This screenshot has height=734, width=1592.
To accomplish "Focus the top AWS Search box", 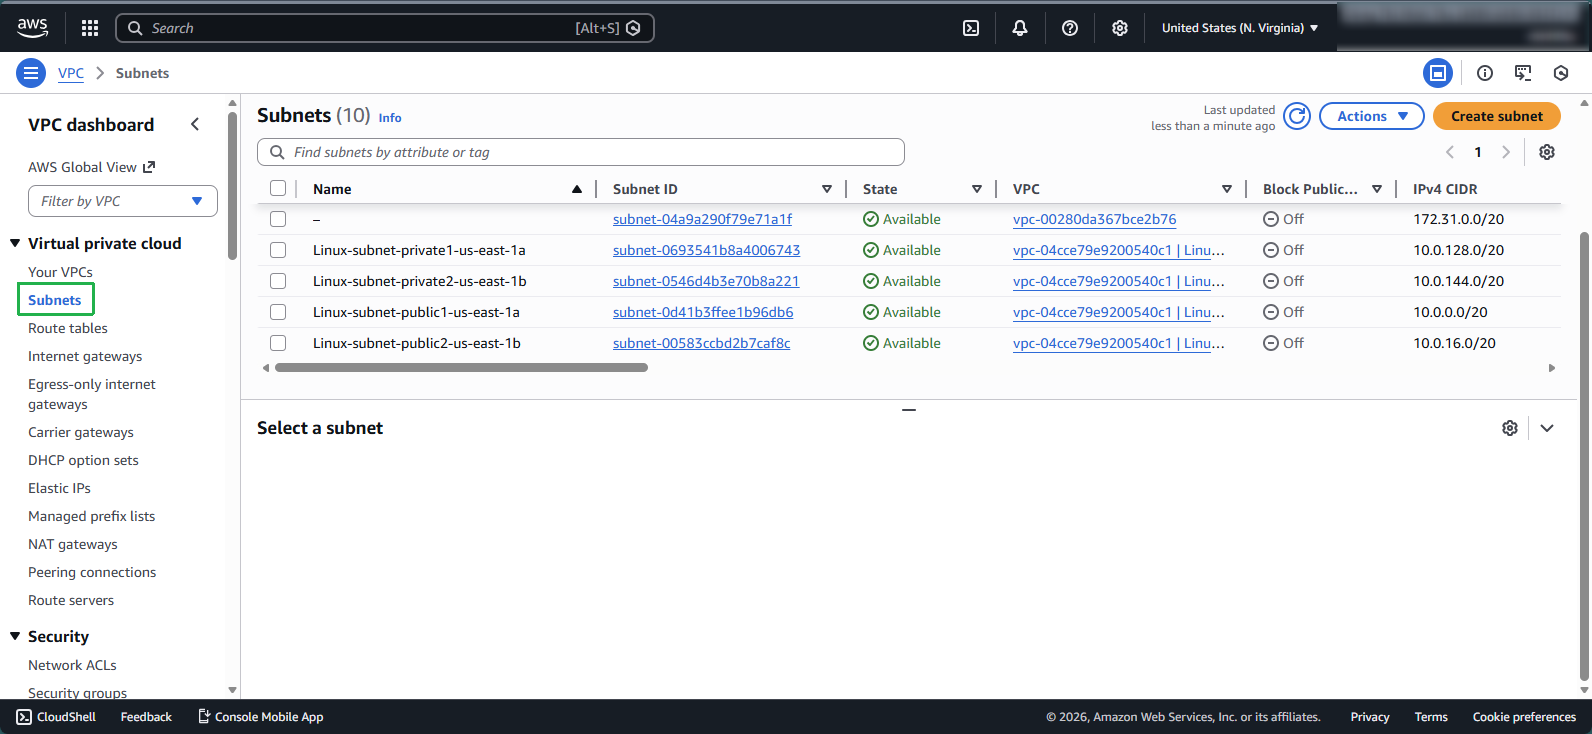I will pos(385,28).
